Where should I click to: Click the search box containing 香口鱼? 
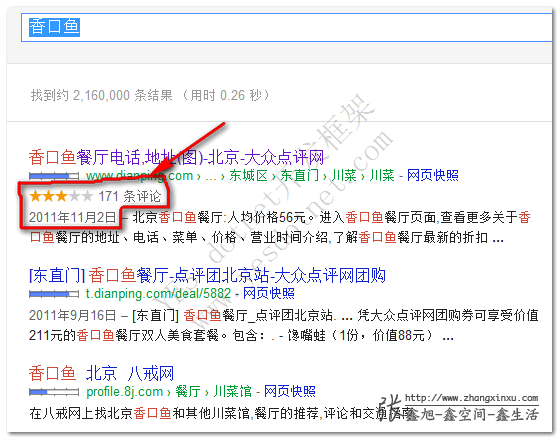coord(287,27)
